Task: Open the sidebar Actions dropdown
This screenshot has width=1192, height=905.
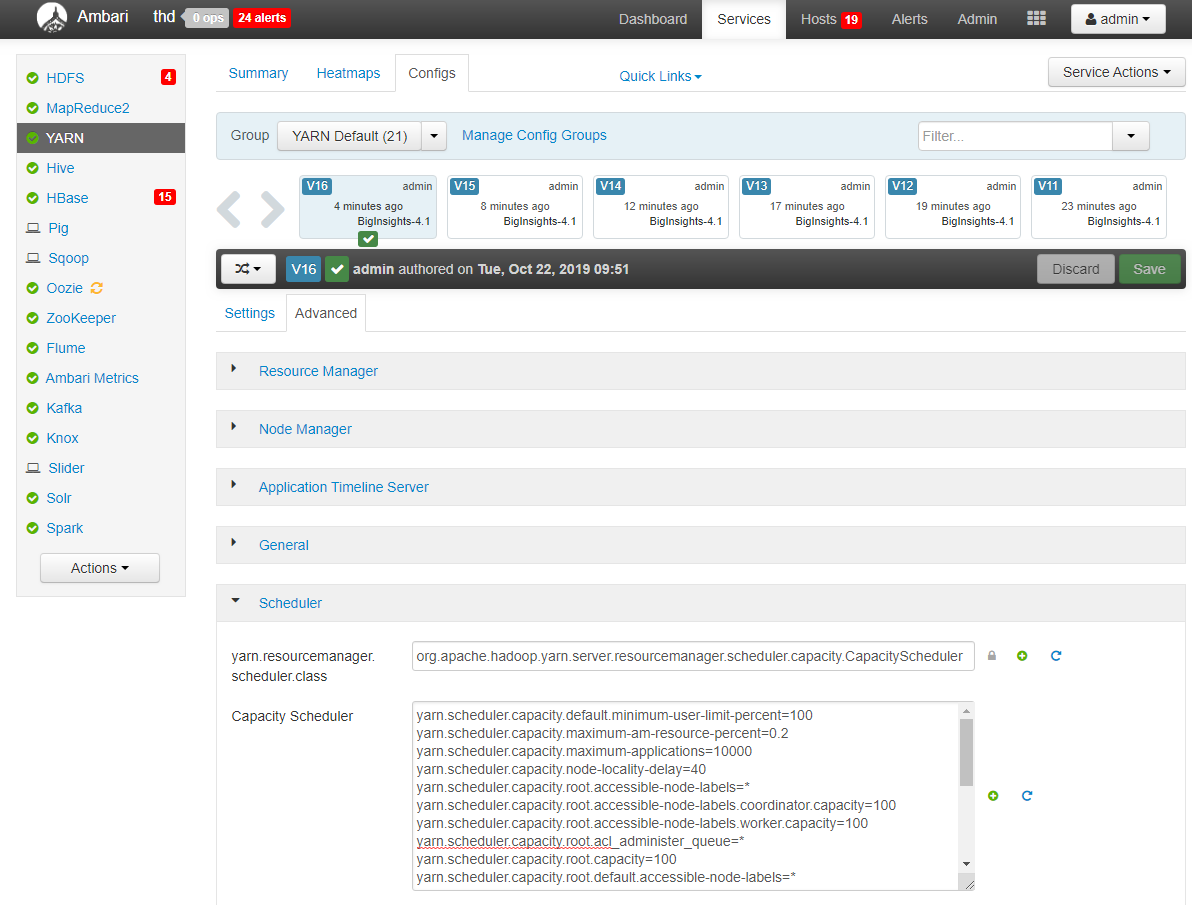Action: click(100, 568)
